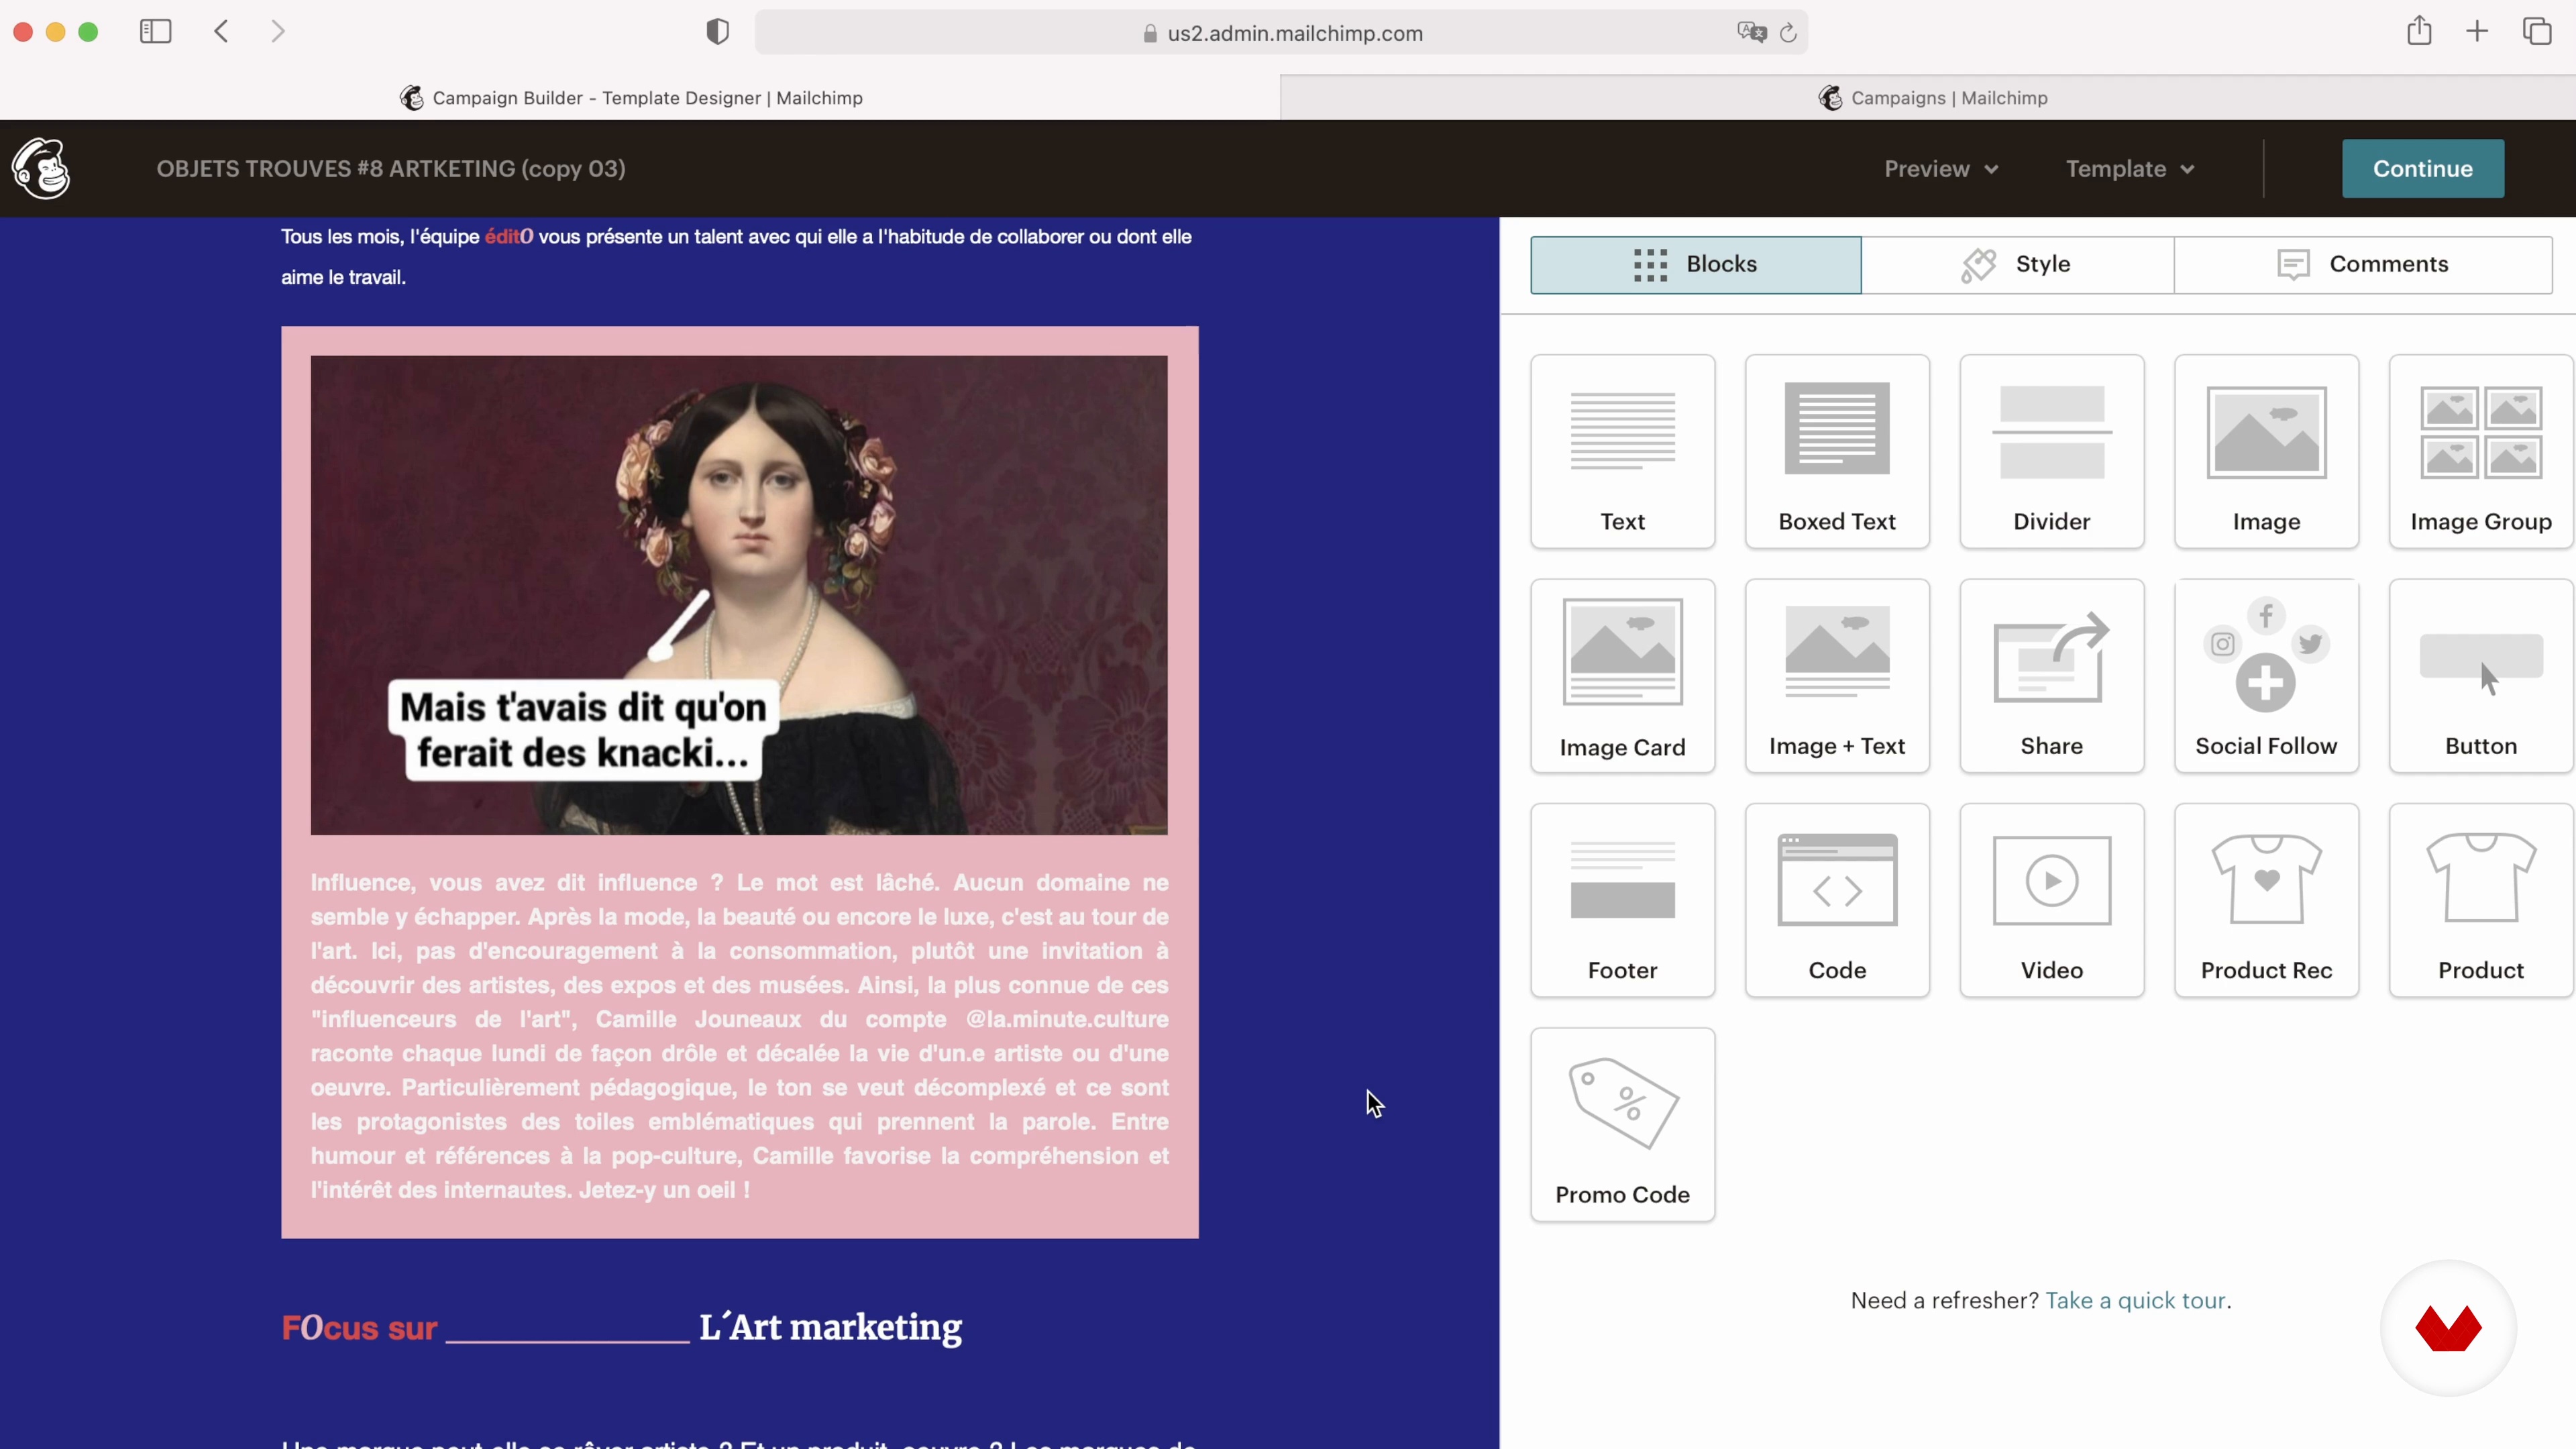2576x1449 pixels.
Task: Click the "Tous les mois" intro paragraph
Action: click(736, 257)
